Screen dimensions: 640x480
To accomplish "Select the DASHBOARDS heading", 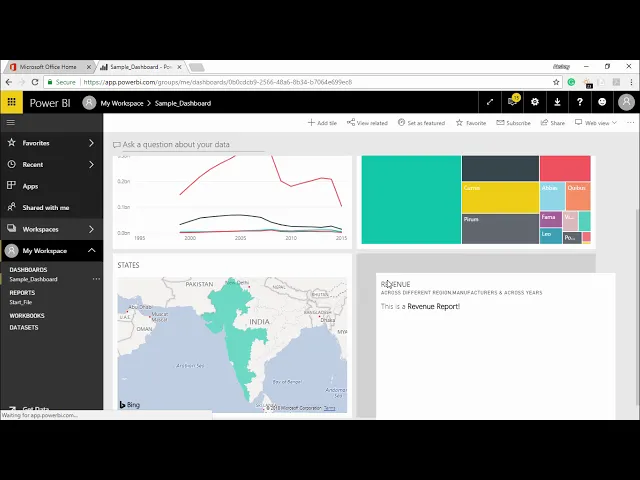I will [x=28, y=270].
